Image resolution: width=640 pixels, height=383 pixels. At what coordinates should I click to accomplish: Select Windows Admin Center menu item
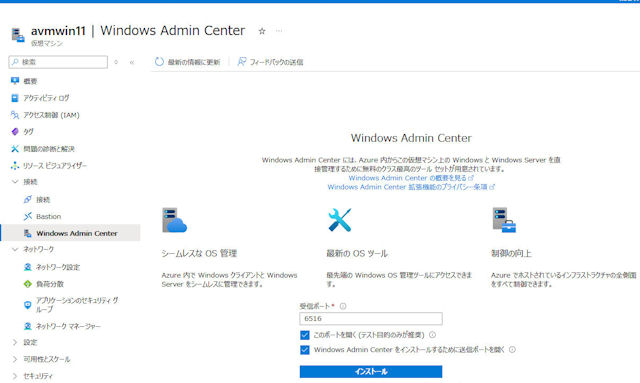pos(71,233)
